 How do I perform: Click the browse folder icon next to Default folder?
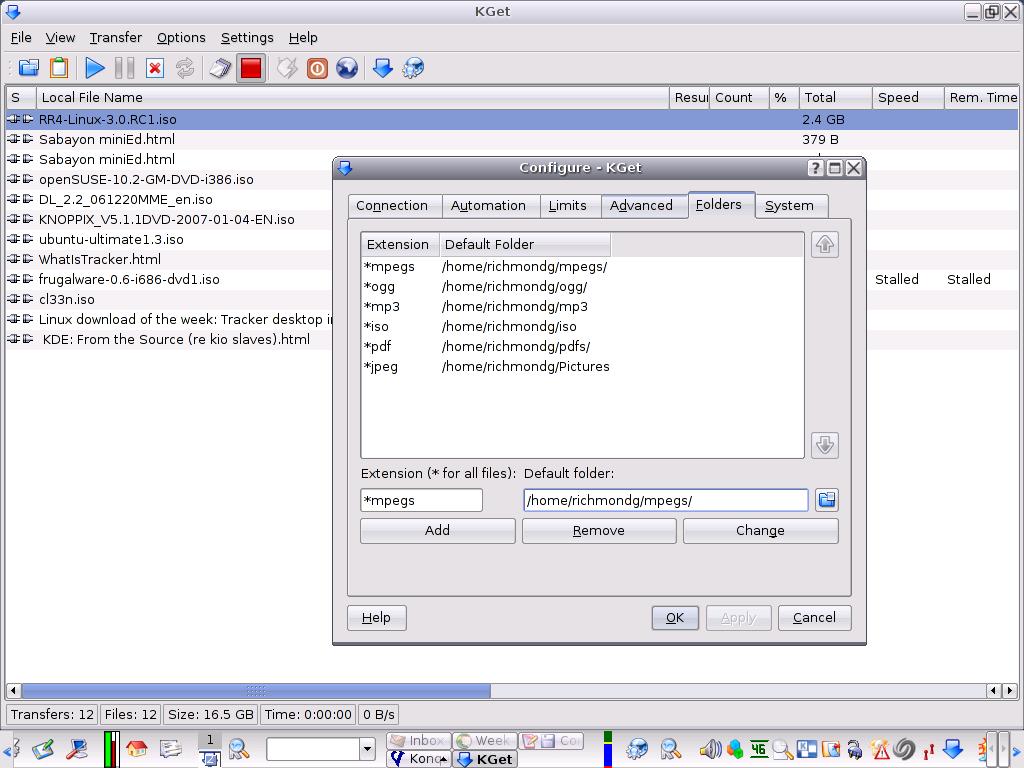pos(827,500)
